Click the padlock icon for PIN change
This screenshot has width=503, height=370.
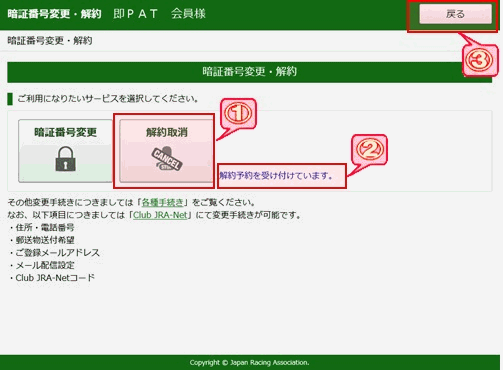tap(65, 159)
